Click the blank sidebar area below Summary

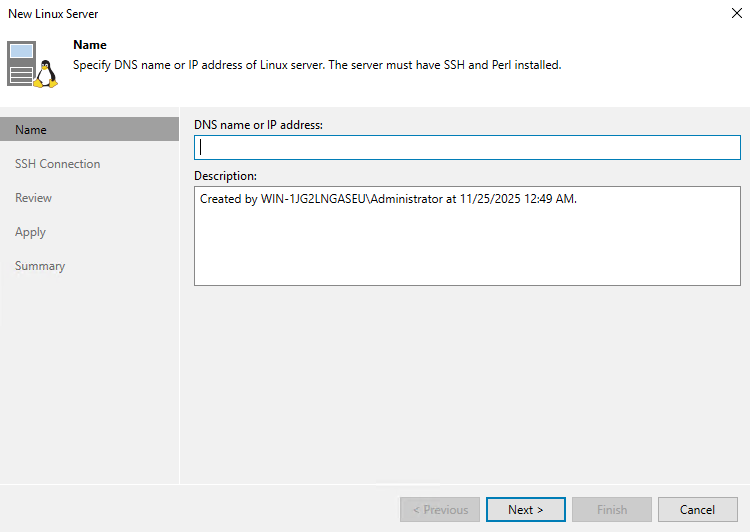pos(89,380)
